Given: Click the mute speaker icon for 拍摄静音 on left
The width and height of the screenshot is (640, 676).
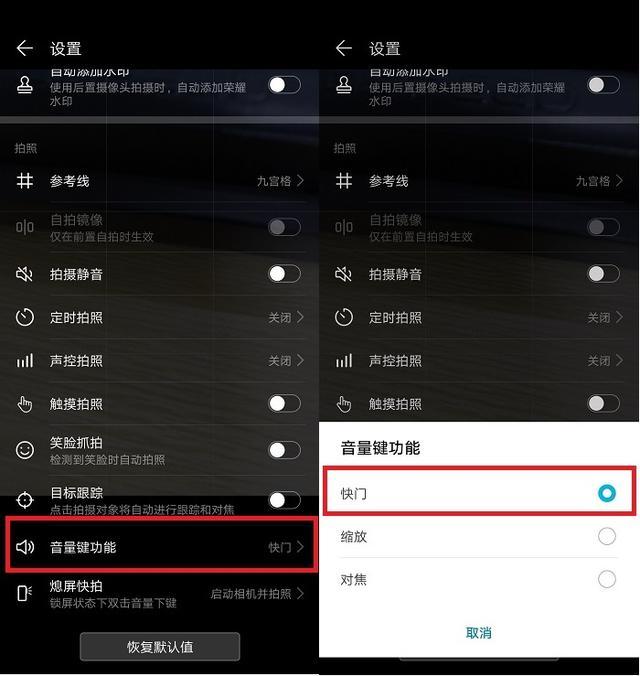Looking at the screenshot, I should point(25,274).
